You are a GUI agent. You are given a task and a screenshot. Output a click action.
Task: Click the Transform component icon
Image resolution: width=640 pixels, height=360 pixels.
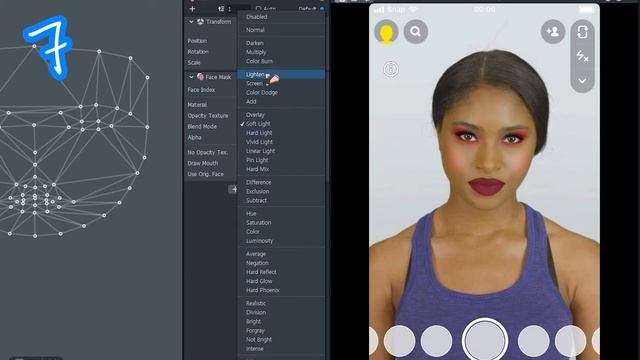coord(200,22)
